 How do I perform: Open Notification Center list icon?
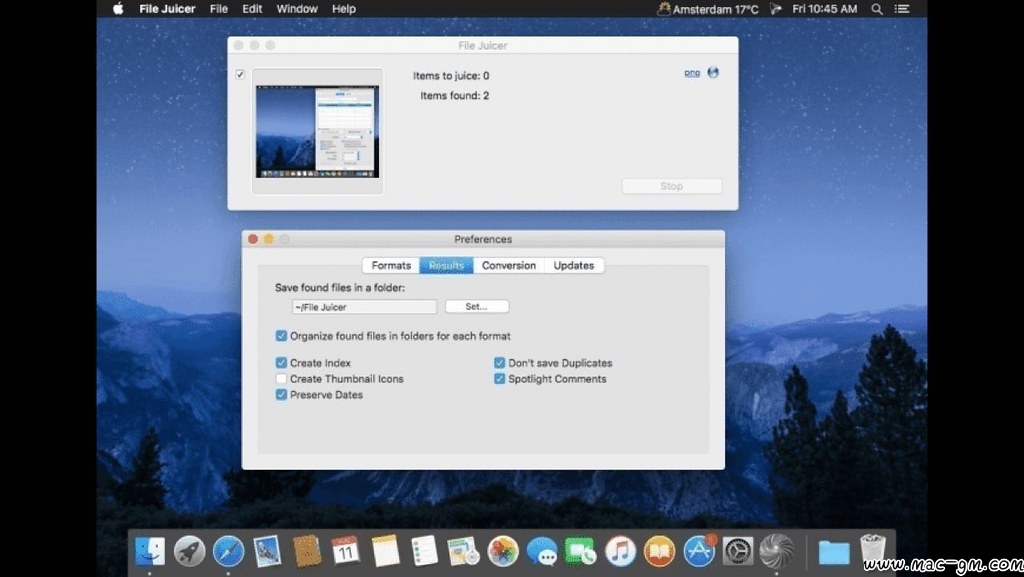click(x=902, y=9)
